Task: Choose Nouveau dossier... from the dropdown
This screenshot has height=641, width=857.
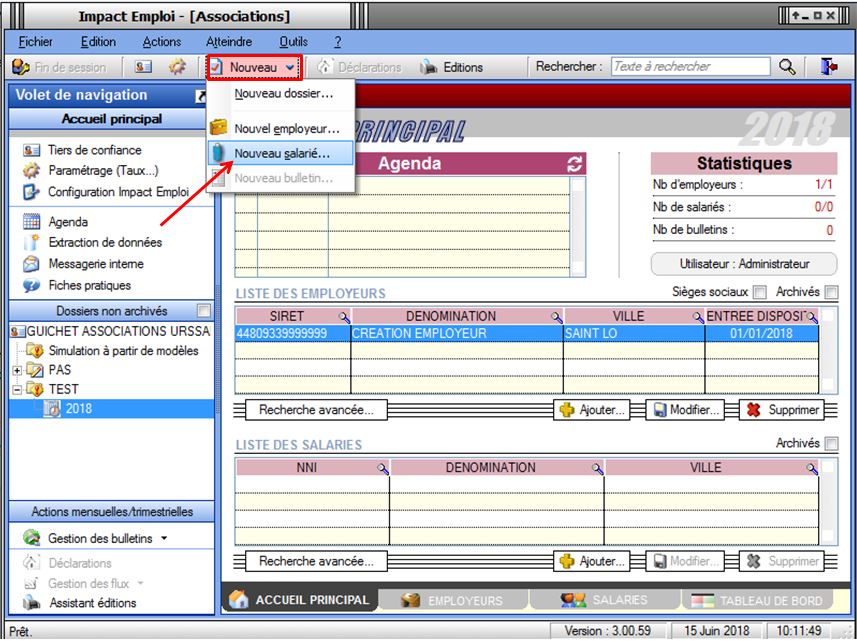Action: (x=282, y=94)
